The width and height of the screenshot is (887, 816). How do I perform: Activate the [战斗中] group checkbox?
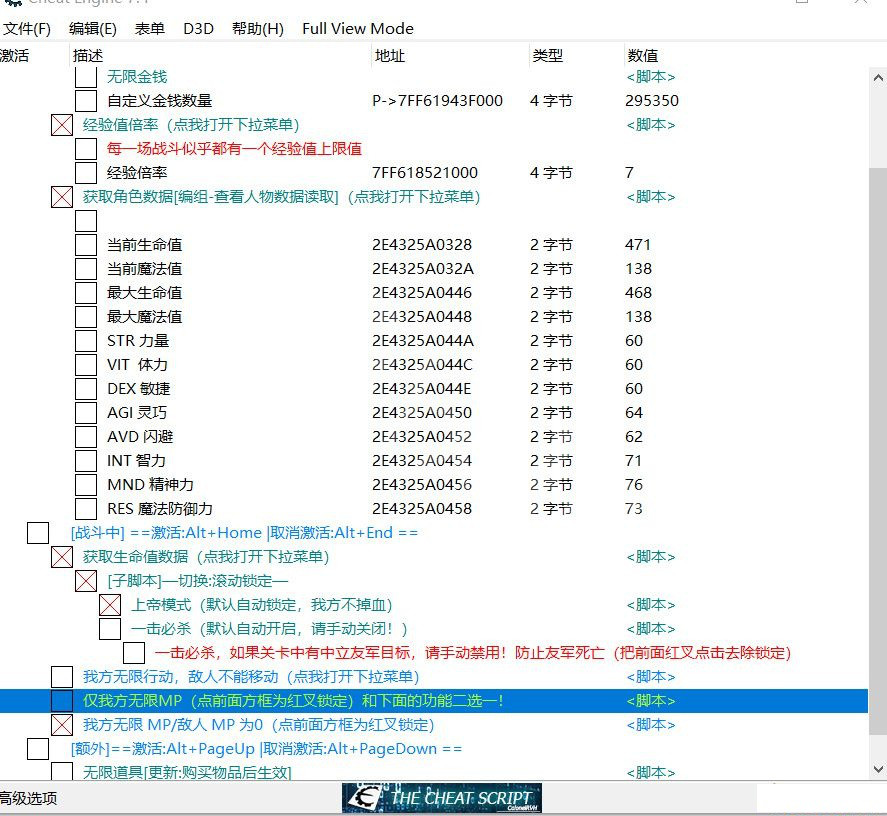tap(38, 533)
